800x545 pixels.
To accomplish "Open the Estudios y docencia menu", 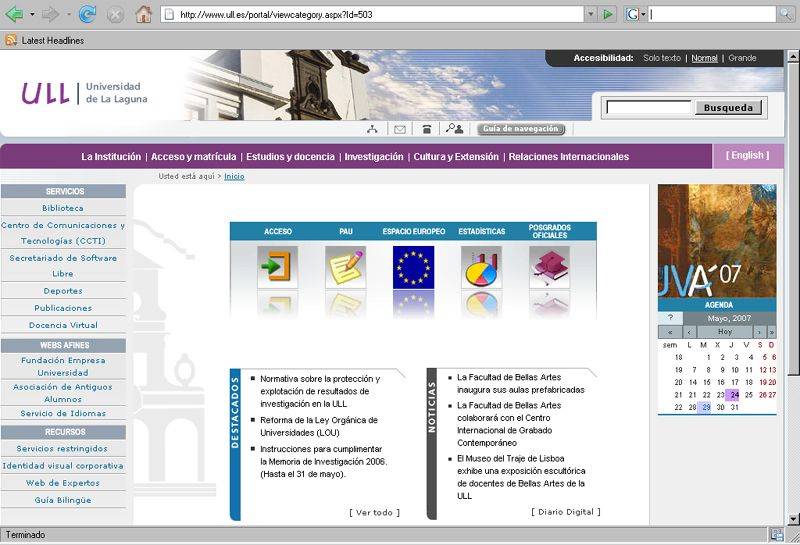I will (290, 157).
